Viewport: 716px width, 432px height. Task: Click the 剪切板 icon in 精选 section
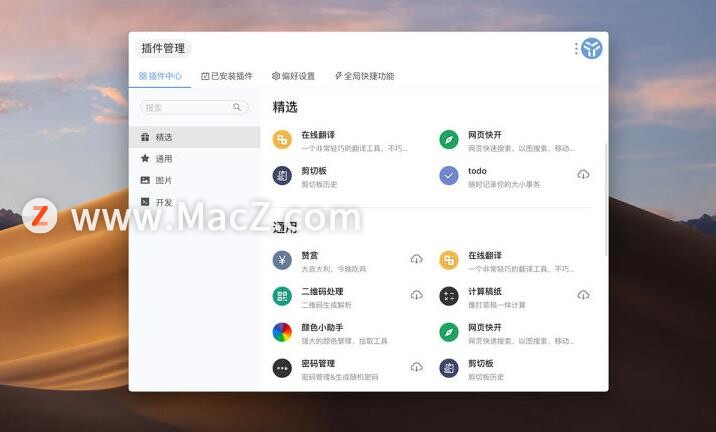click(282, 175)
